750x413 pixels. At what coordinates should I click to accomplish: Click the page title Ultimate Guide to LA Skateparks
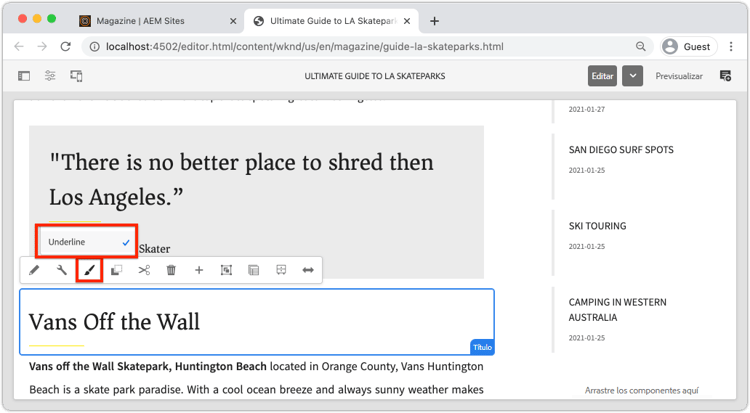coord(375,76)
